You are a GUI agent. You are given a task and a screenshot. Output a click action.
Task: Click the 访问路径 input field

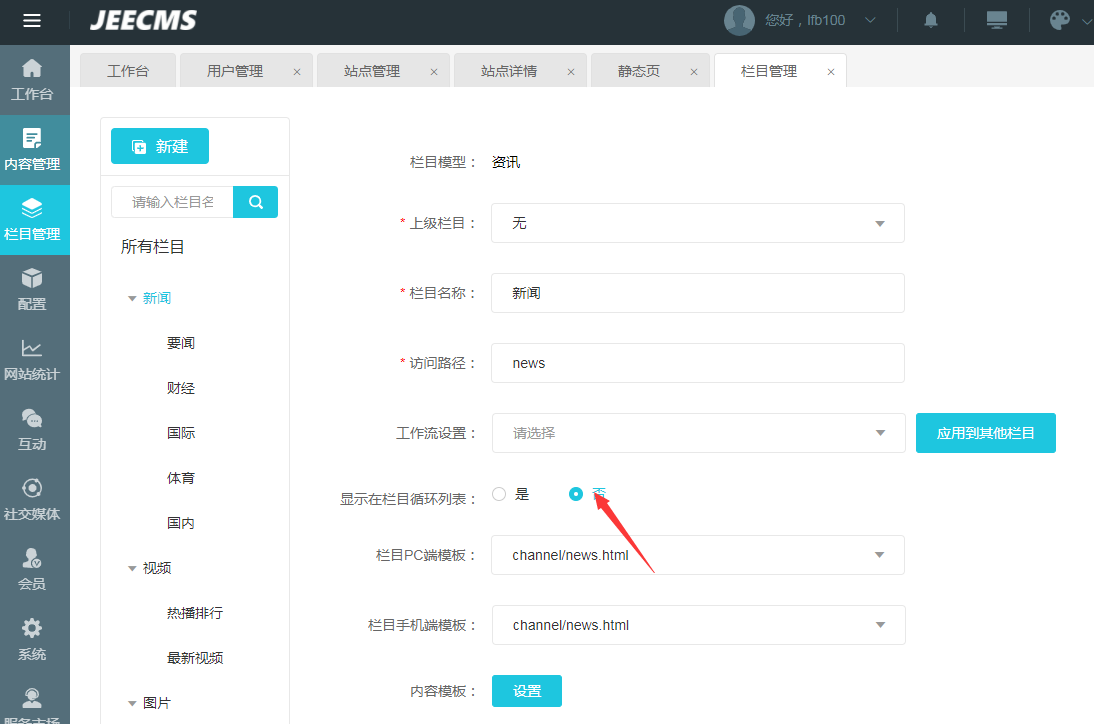(698, 363)
